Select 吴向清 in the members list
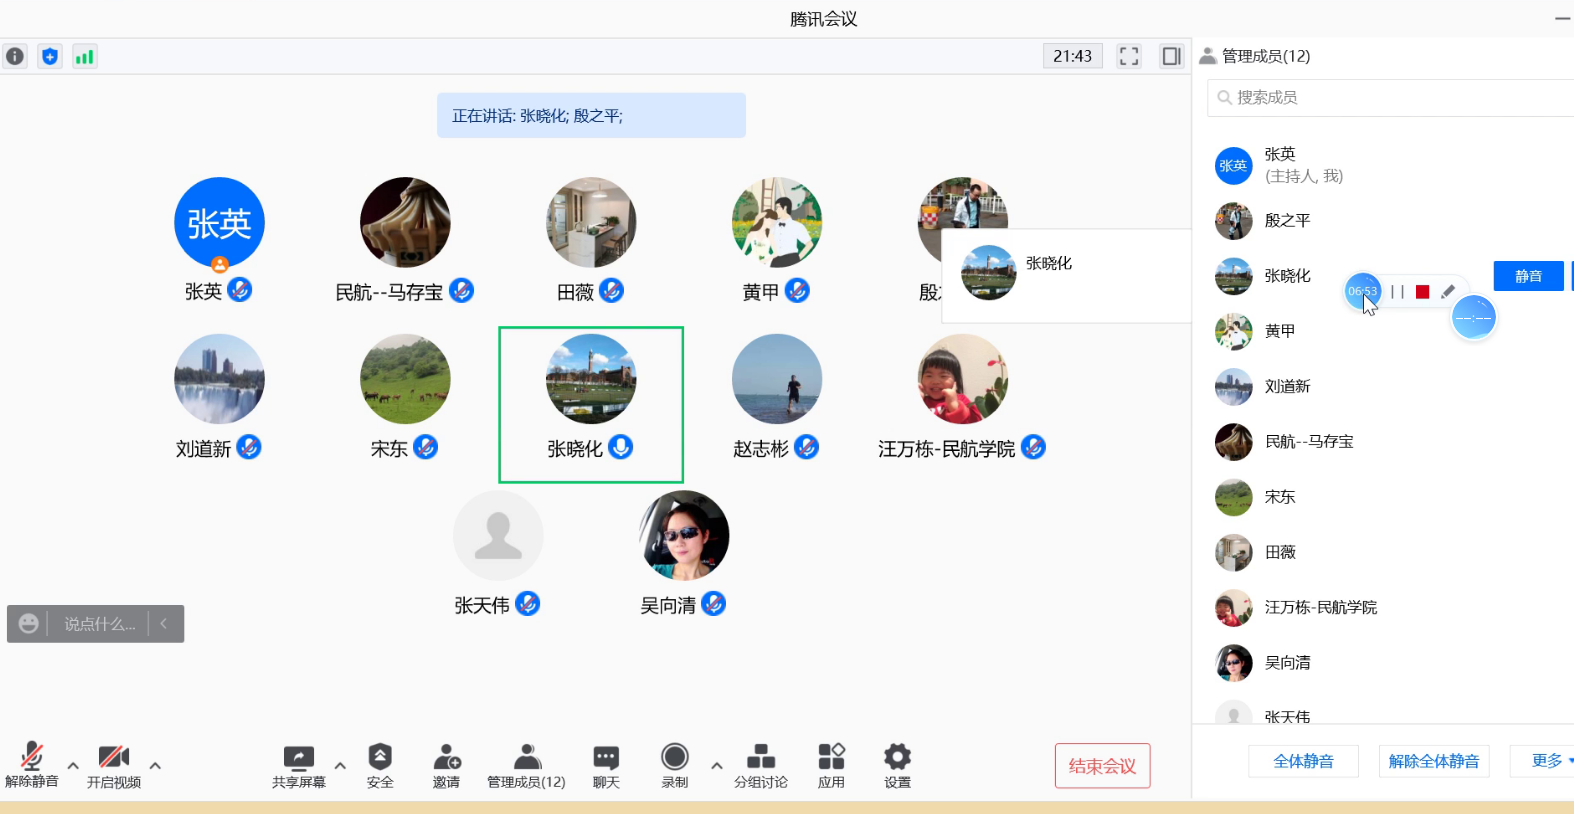This screenshot has height=814, width=1574. (x=1287, y=662)
